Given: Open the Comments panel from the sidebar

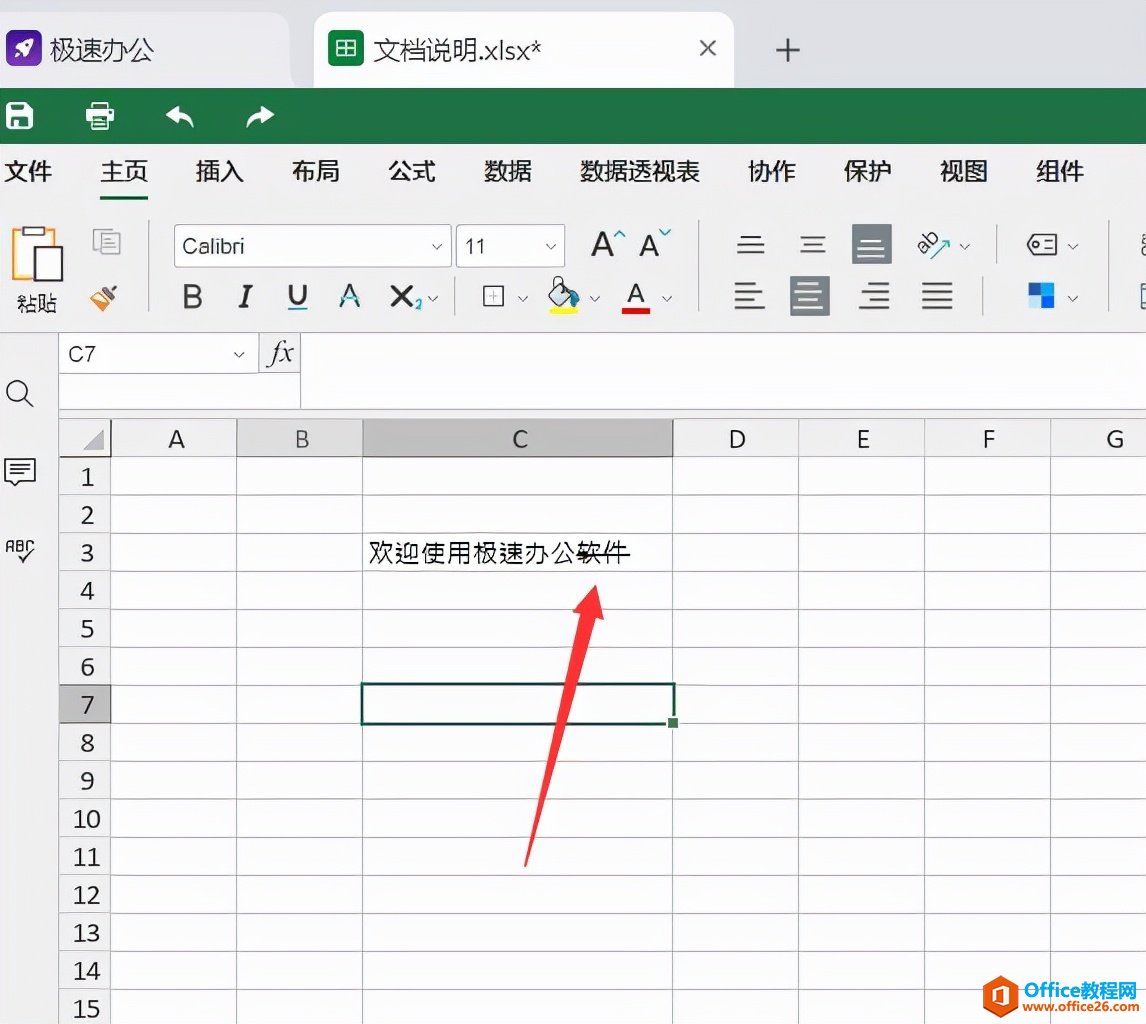Looking at the screenshot, I should pos(21,473).
